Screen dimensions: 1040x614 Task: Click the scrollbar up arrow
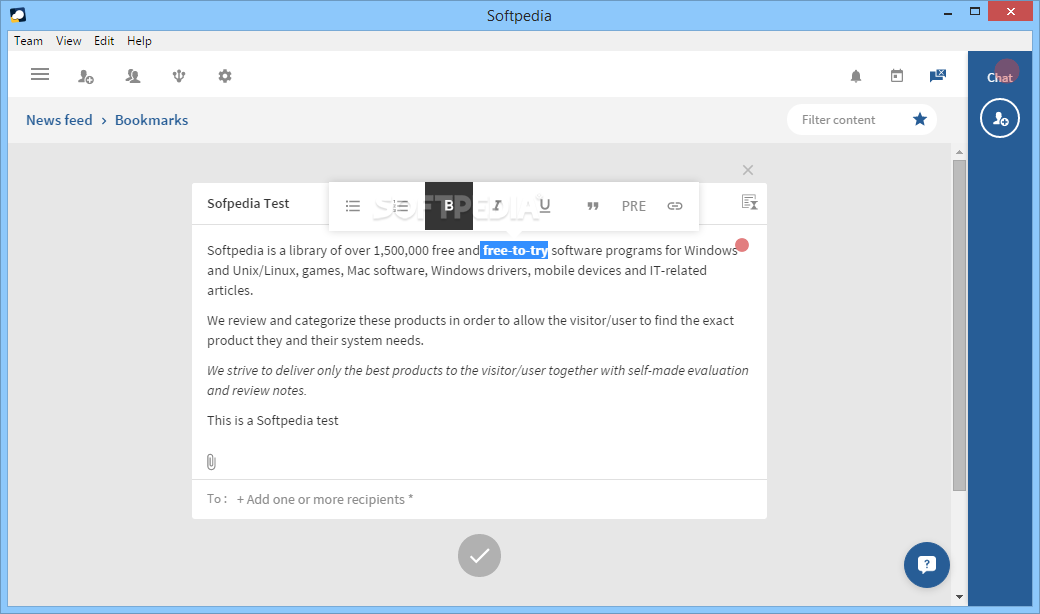click(x=959, y=152)
